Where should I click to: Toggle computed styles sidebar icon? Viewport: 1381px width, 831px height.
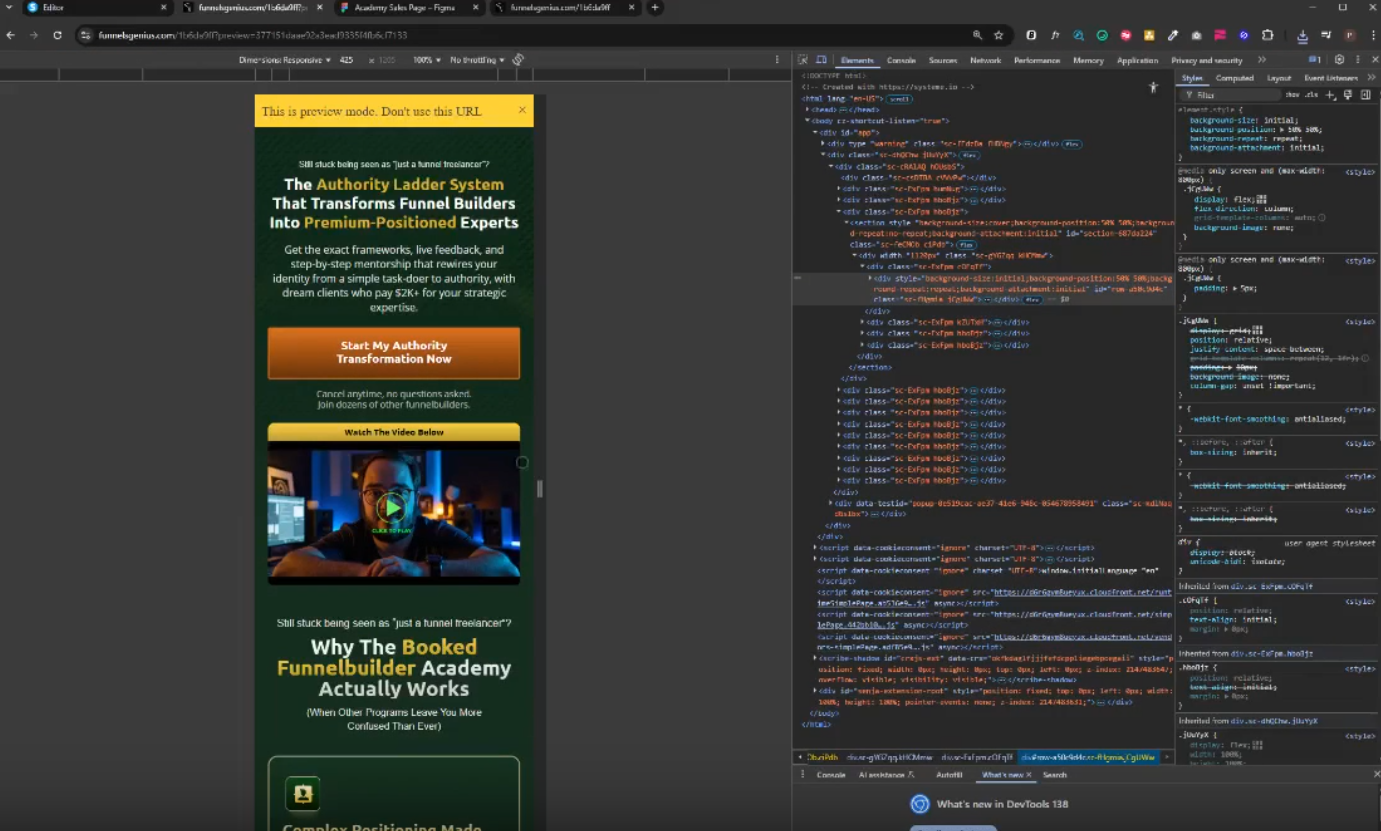point(1366,95)
